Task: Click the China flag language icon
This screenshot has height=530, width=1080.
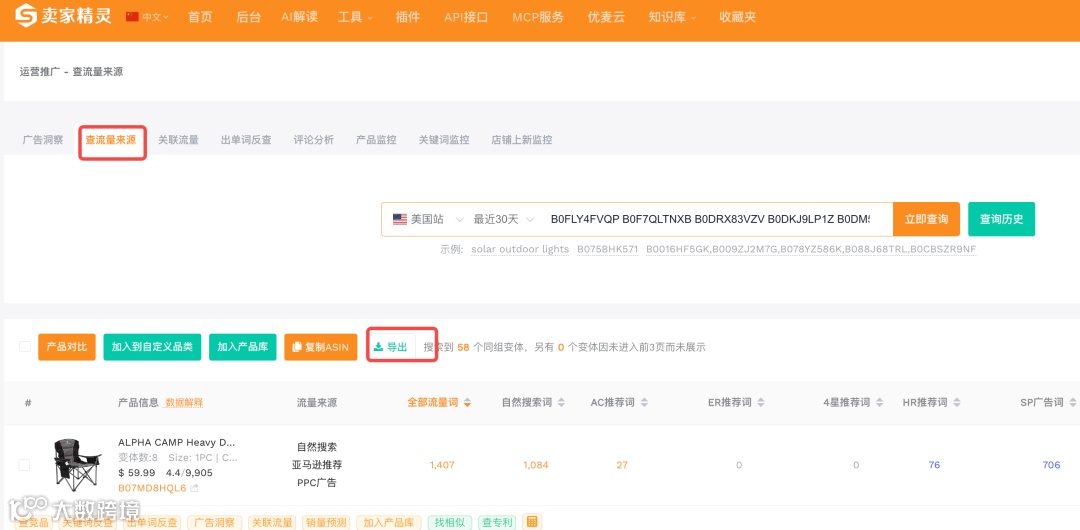Action: pos(132,17)
